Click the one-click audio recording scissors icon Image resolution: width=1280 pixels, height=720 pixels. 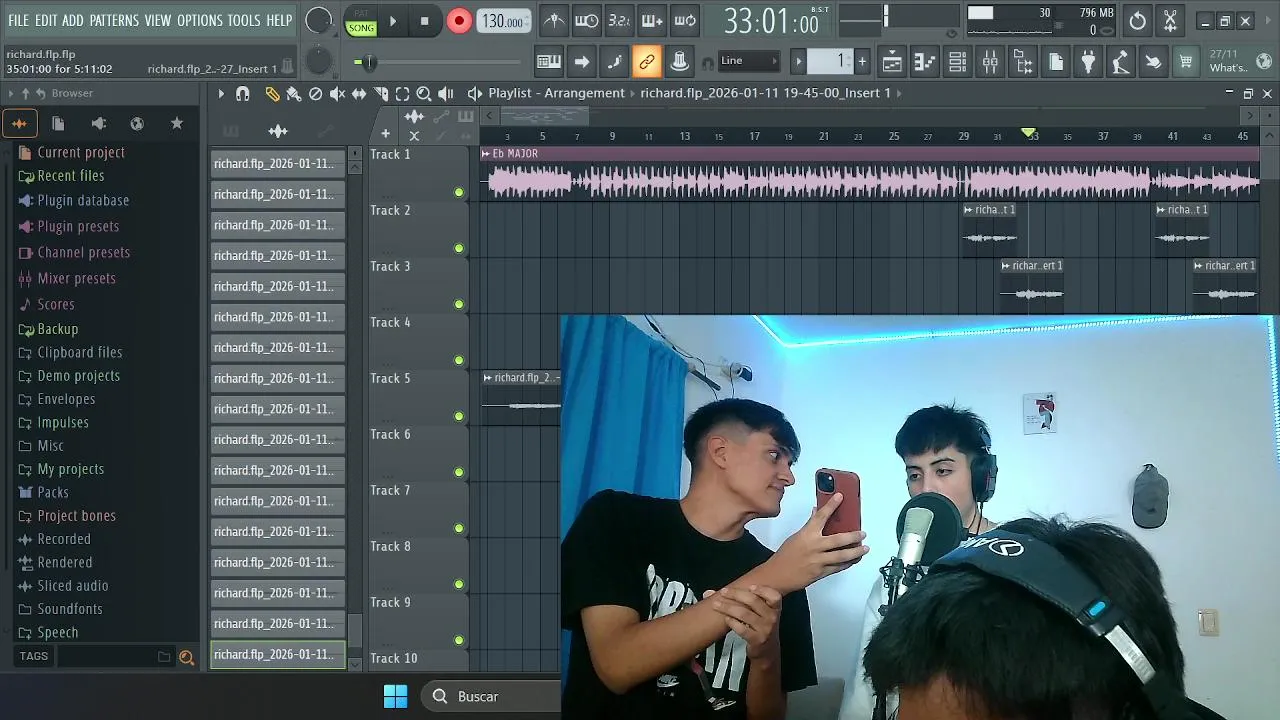1170,21
